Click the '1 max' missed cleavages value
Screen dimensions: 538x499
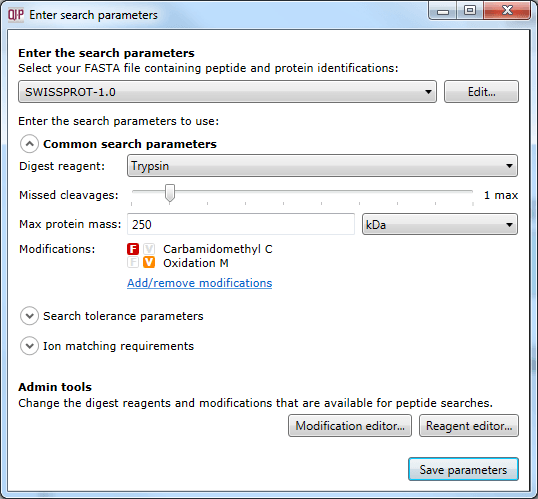(x=501, y=195)
